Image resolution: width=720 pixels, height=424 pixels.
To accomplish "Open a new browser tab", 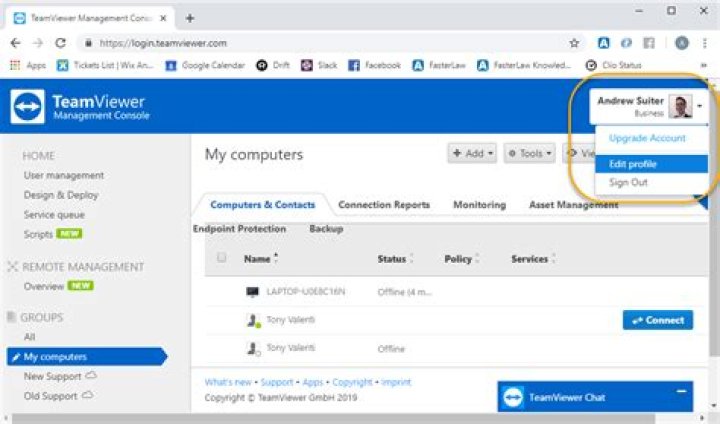I will (190, 18).
